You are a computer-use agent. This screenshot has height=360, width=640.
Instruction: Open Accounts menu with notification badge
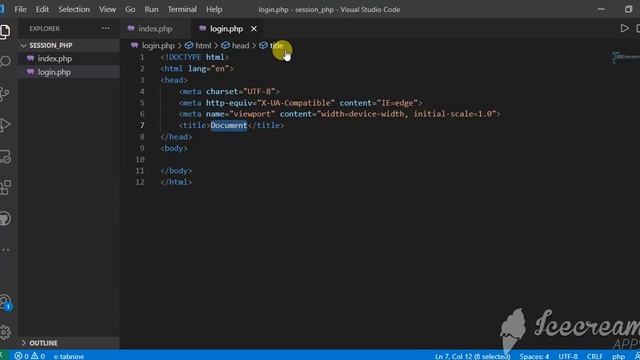point(5,302)
